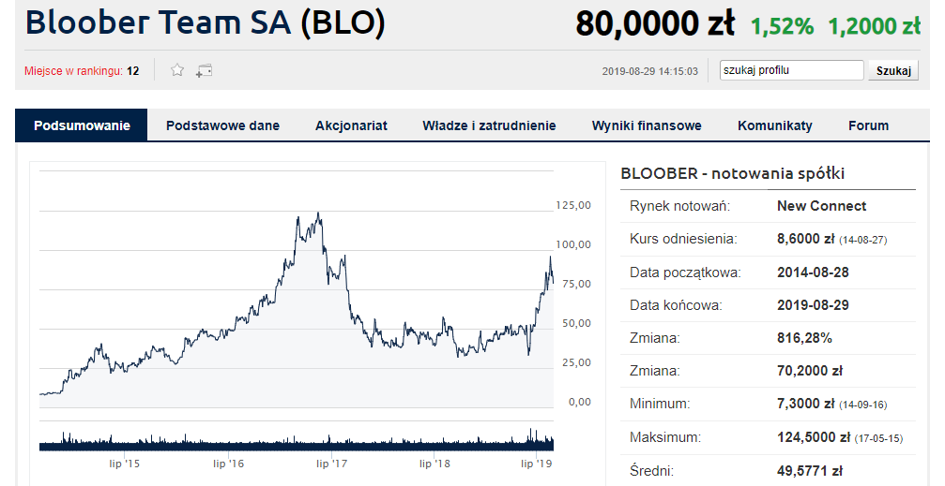This screenshot has width=945, height=486.
Task: Click the New Connect market value
Action: (x=821, y=206)
